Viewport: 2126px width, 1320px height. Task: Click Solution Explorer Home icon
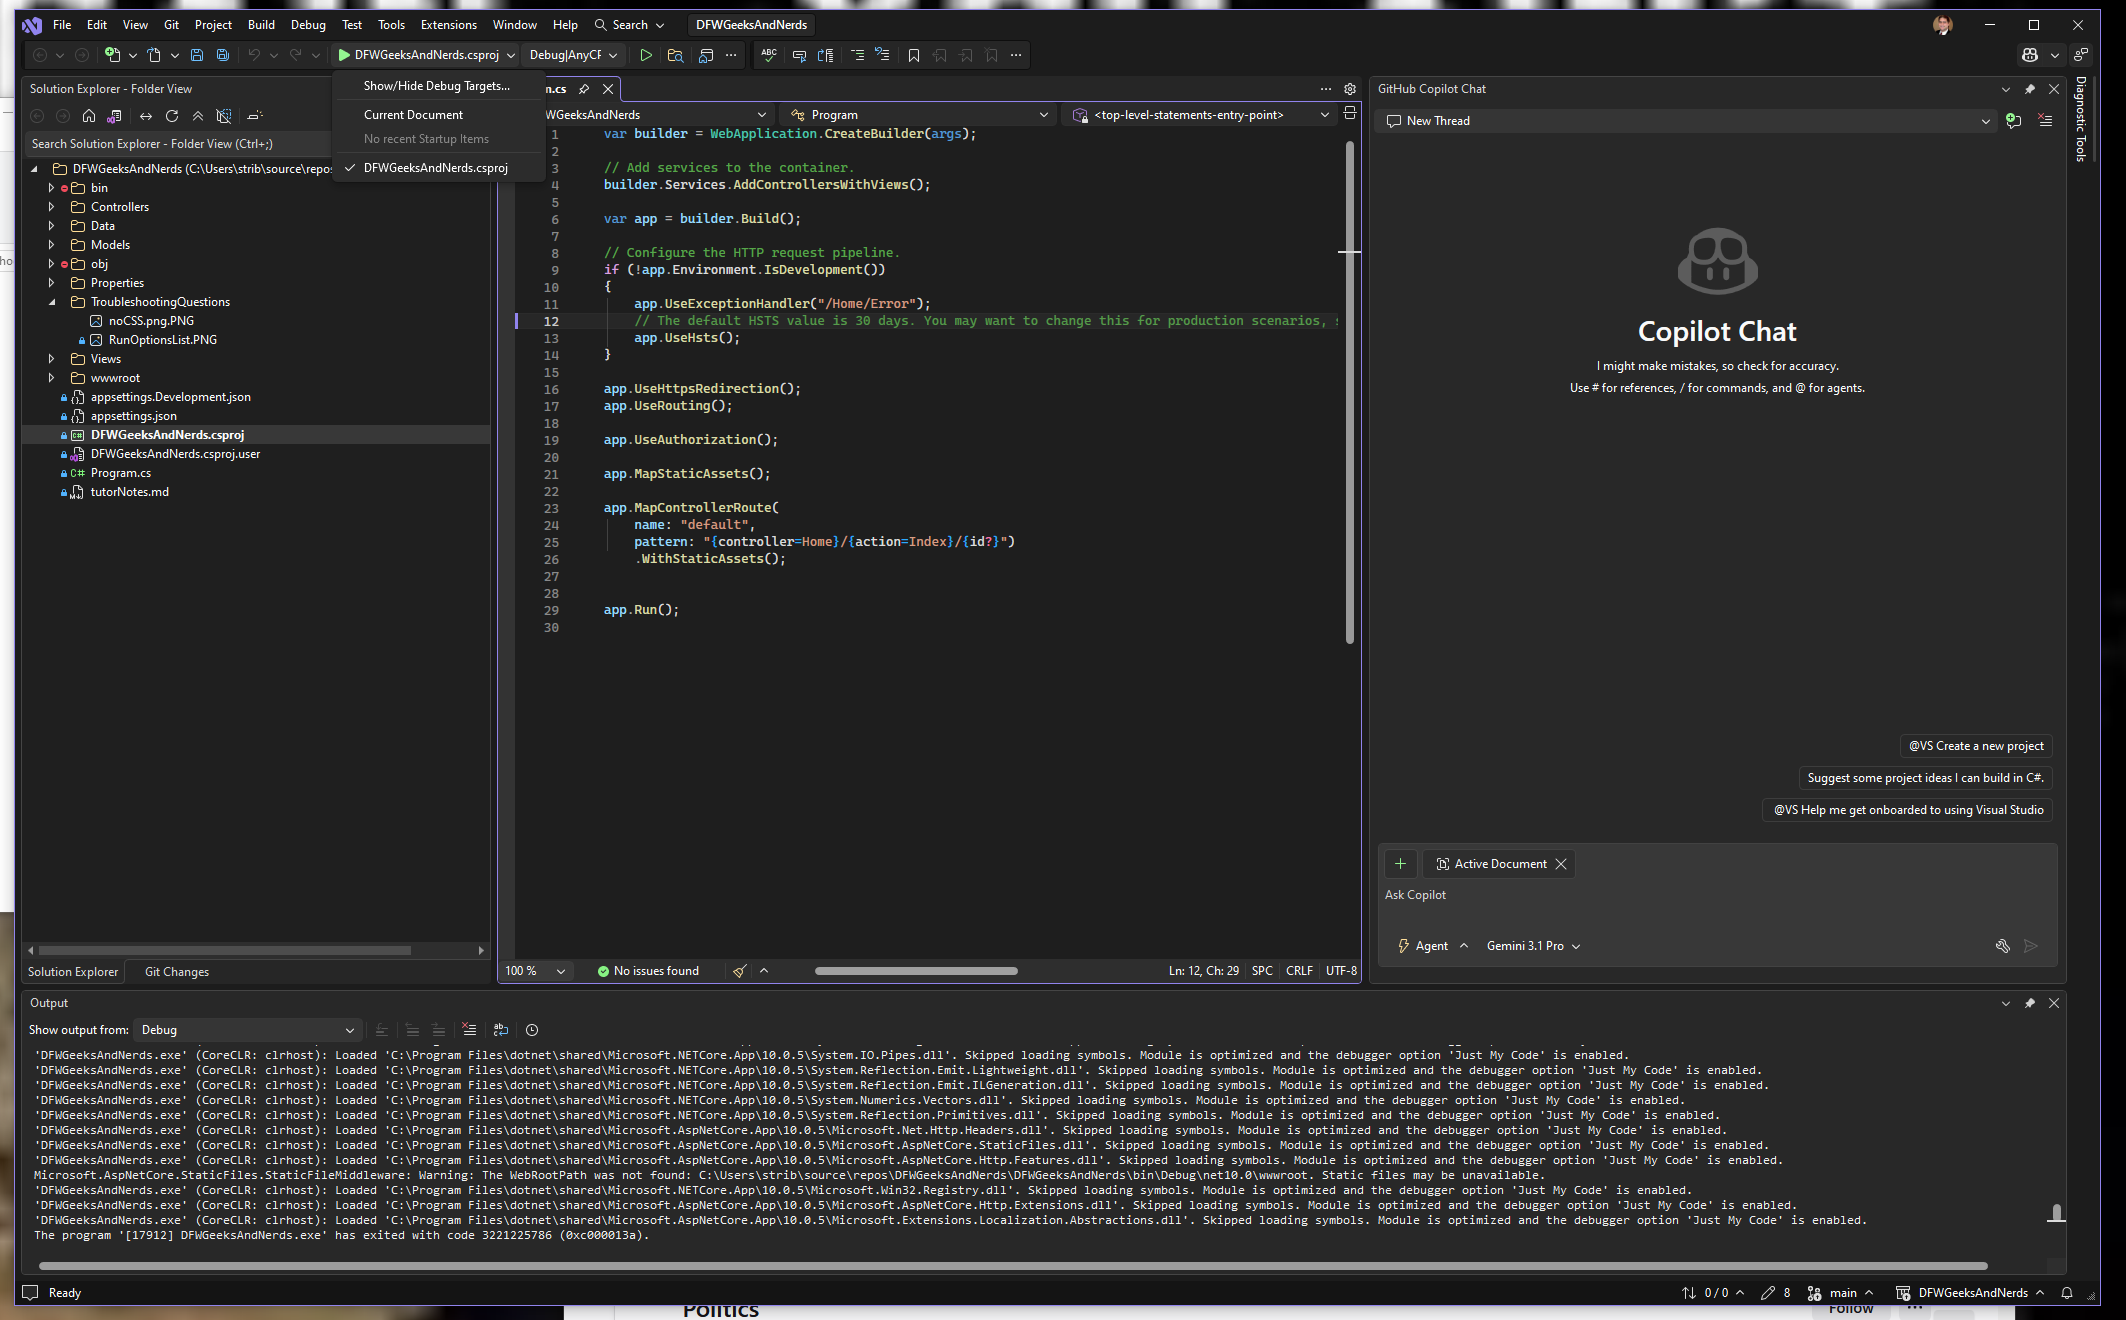point(89,116)
